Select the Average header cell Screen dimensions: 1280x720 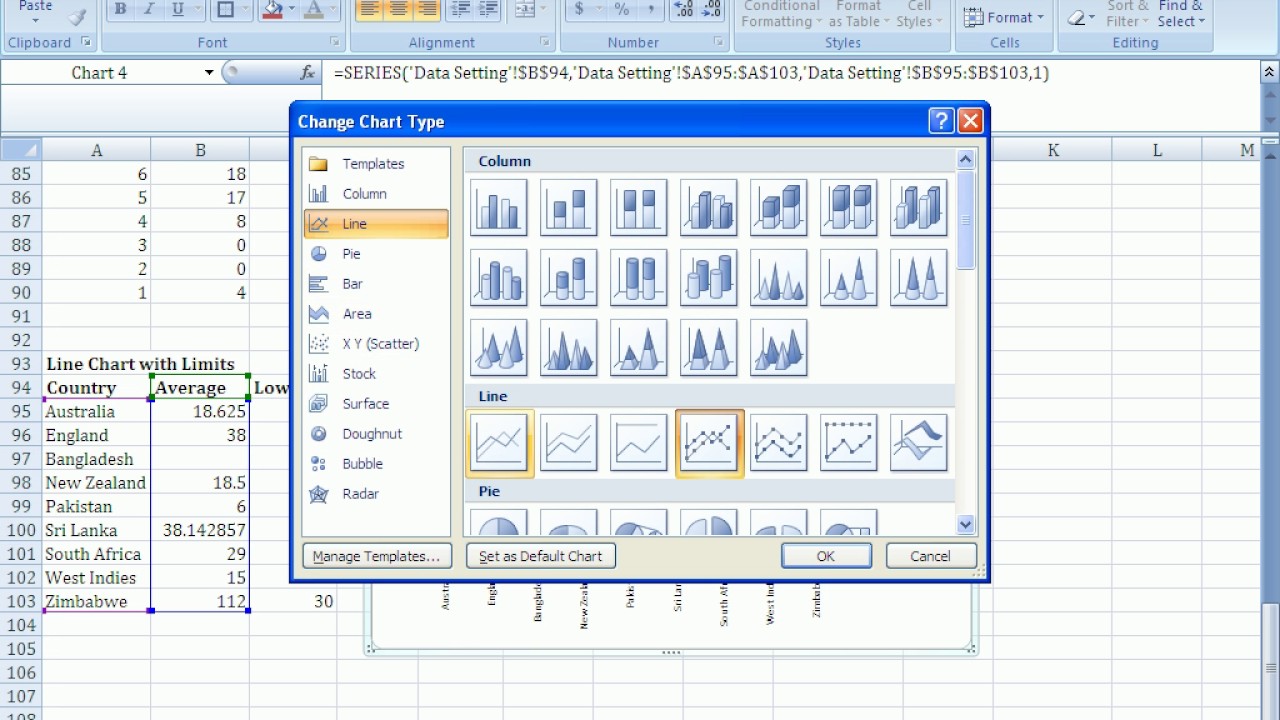200,388
